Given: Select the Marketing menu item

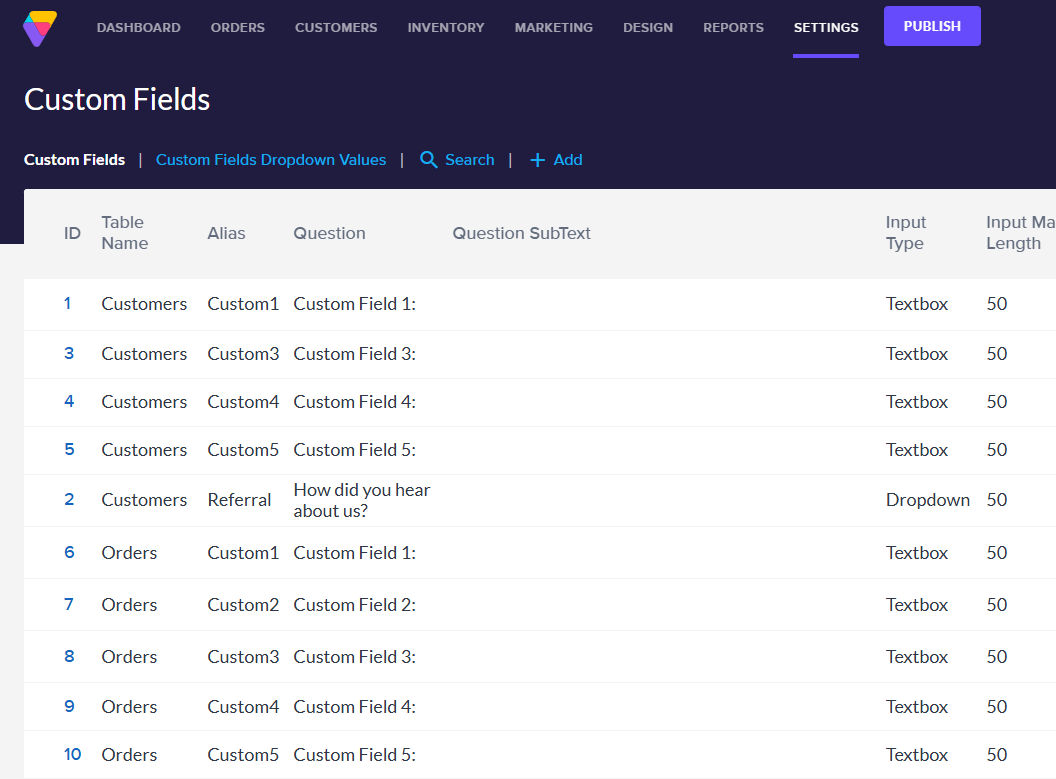Looking at the screenshot, I should click(x=553, y=27).
